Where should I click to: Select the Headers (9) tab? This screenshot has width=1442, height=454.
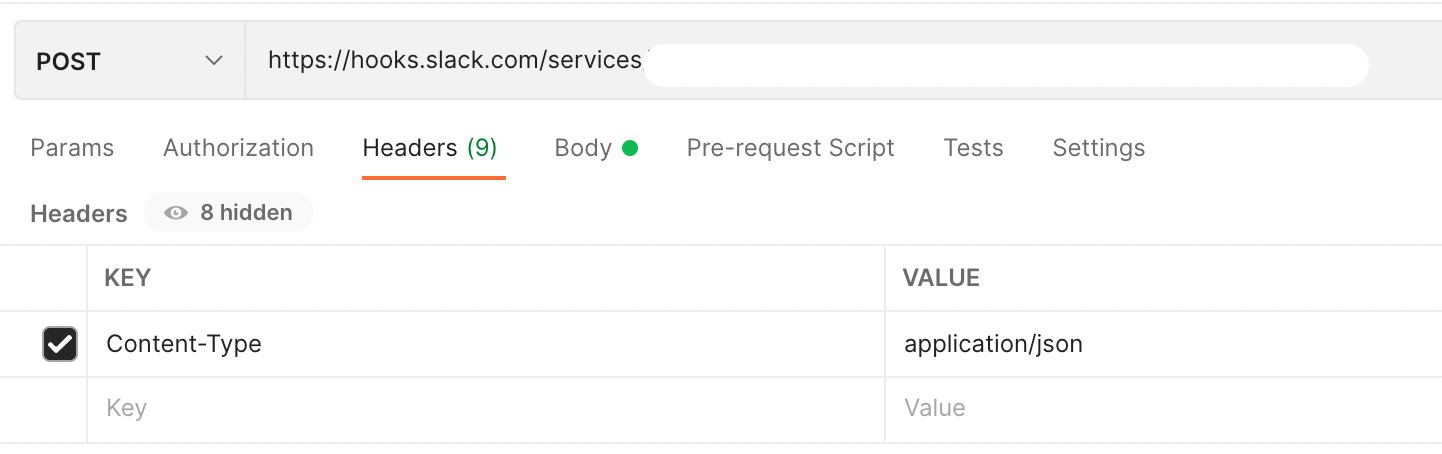pos(430,148)
